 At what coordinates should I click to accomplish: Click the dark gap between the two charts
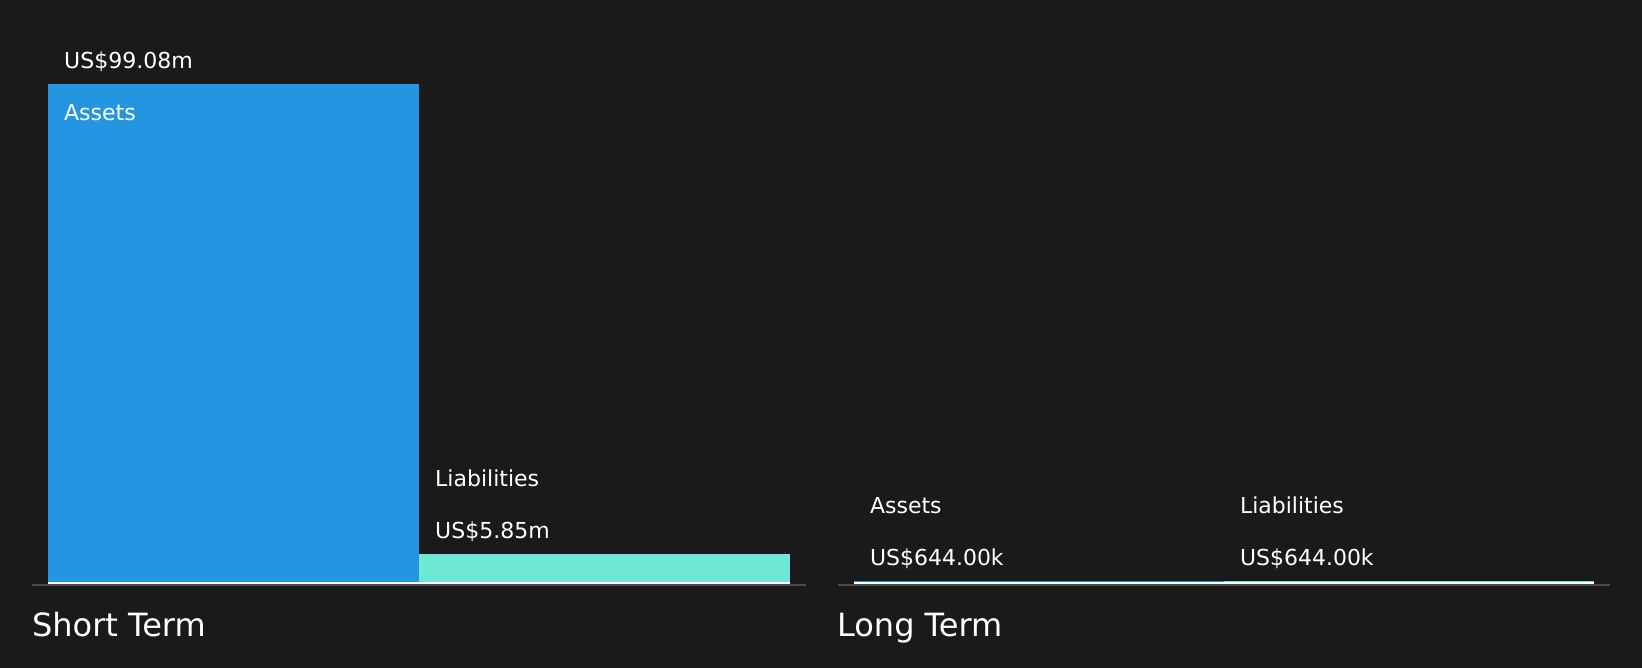(822, 330)
